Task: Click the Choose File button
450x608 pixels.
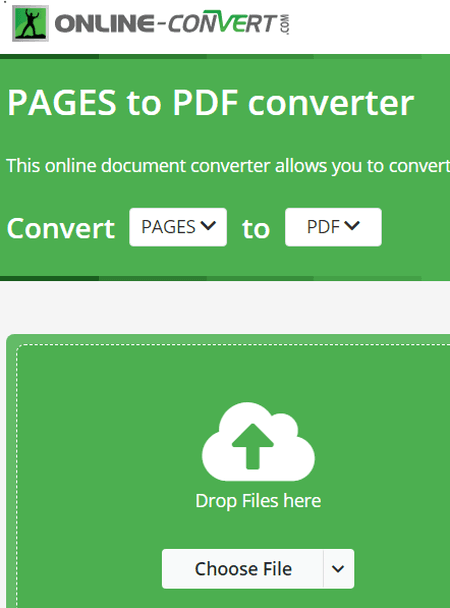Action: pos(243,569)
